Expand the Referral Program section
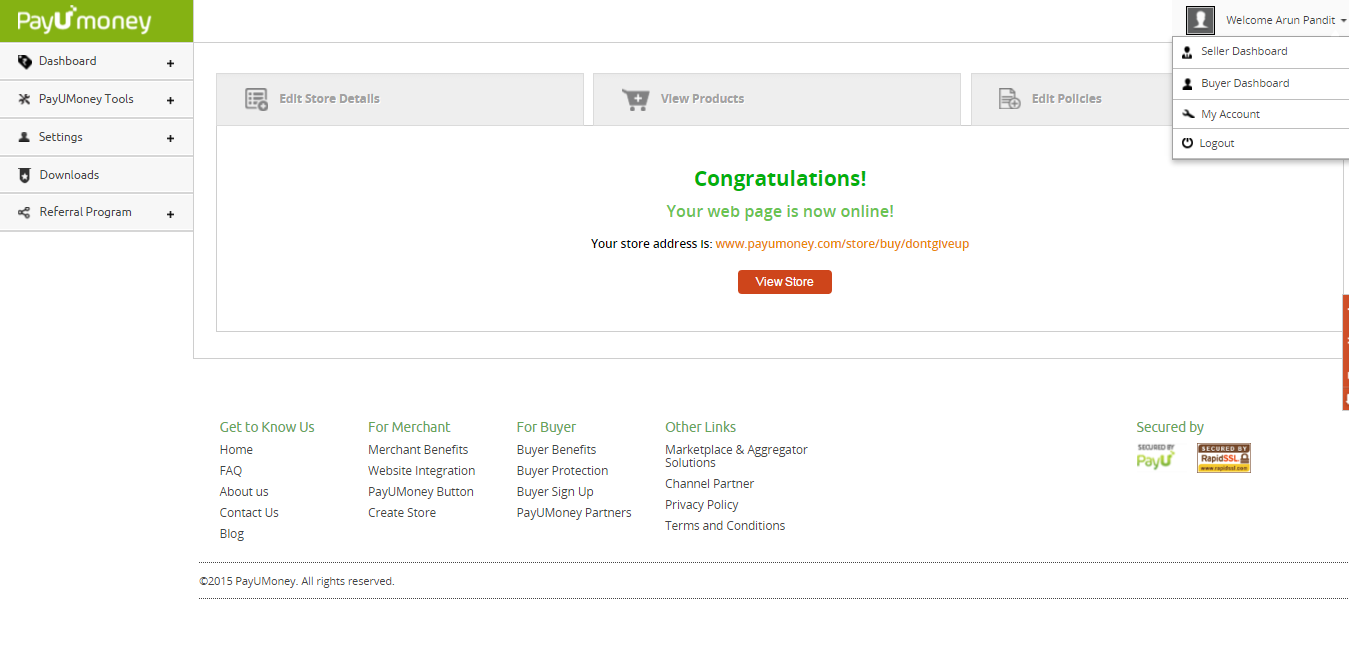This screenshot has width=1349, height=650. point(170,214)
